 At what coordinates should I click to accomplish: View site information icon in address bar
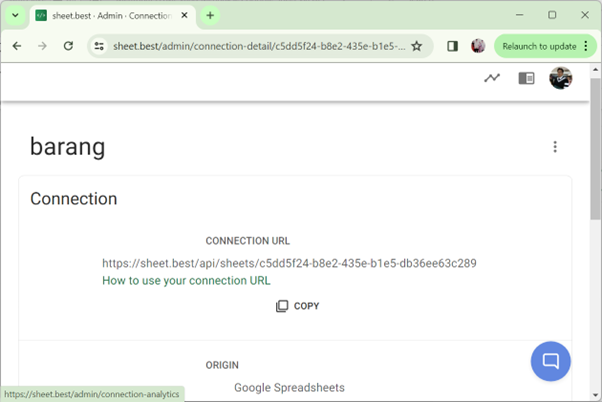(98, 46)
